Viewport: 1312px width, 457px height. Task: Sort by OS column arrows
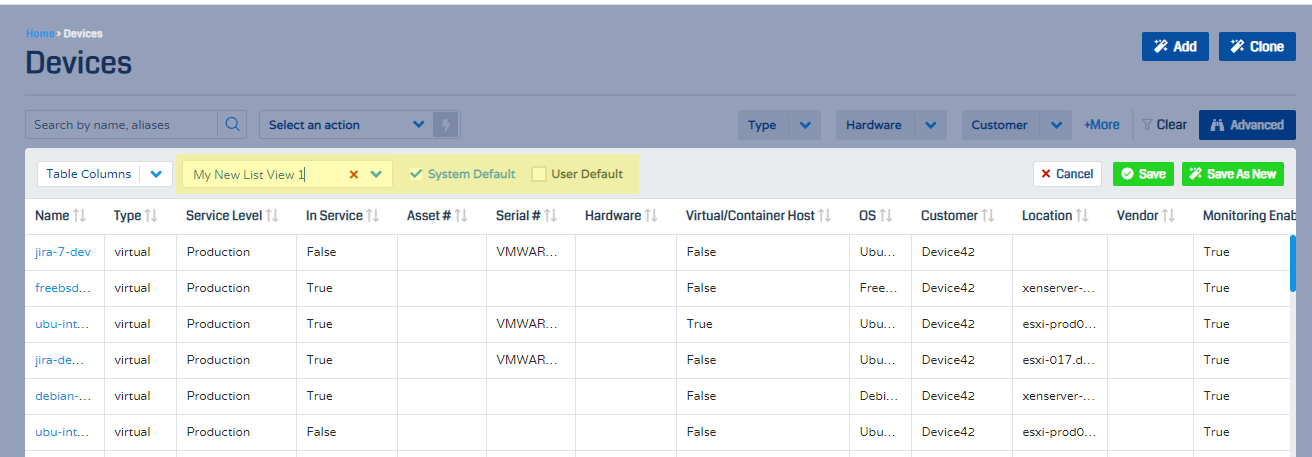click(886, 216)
